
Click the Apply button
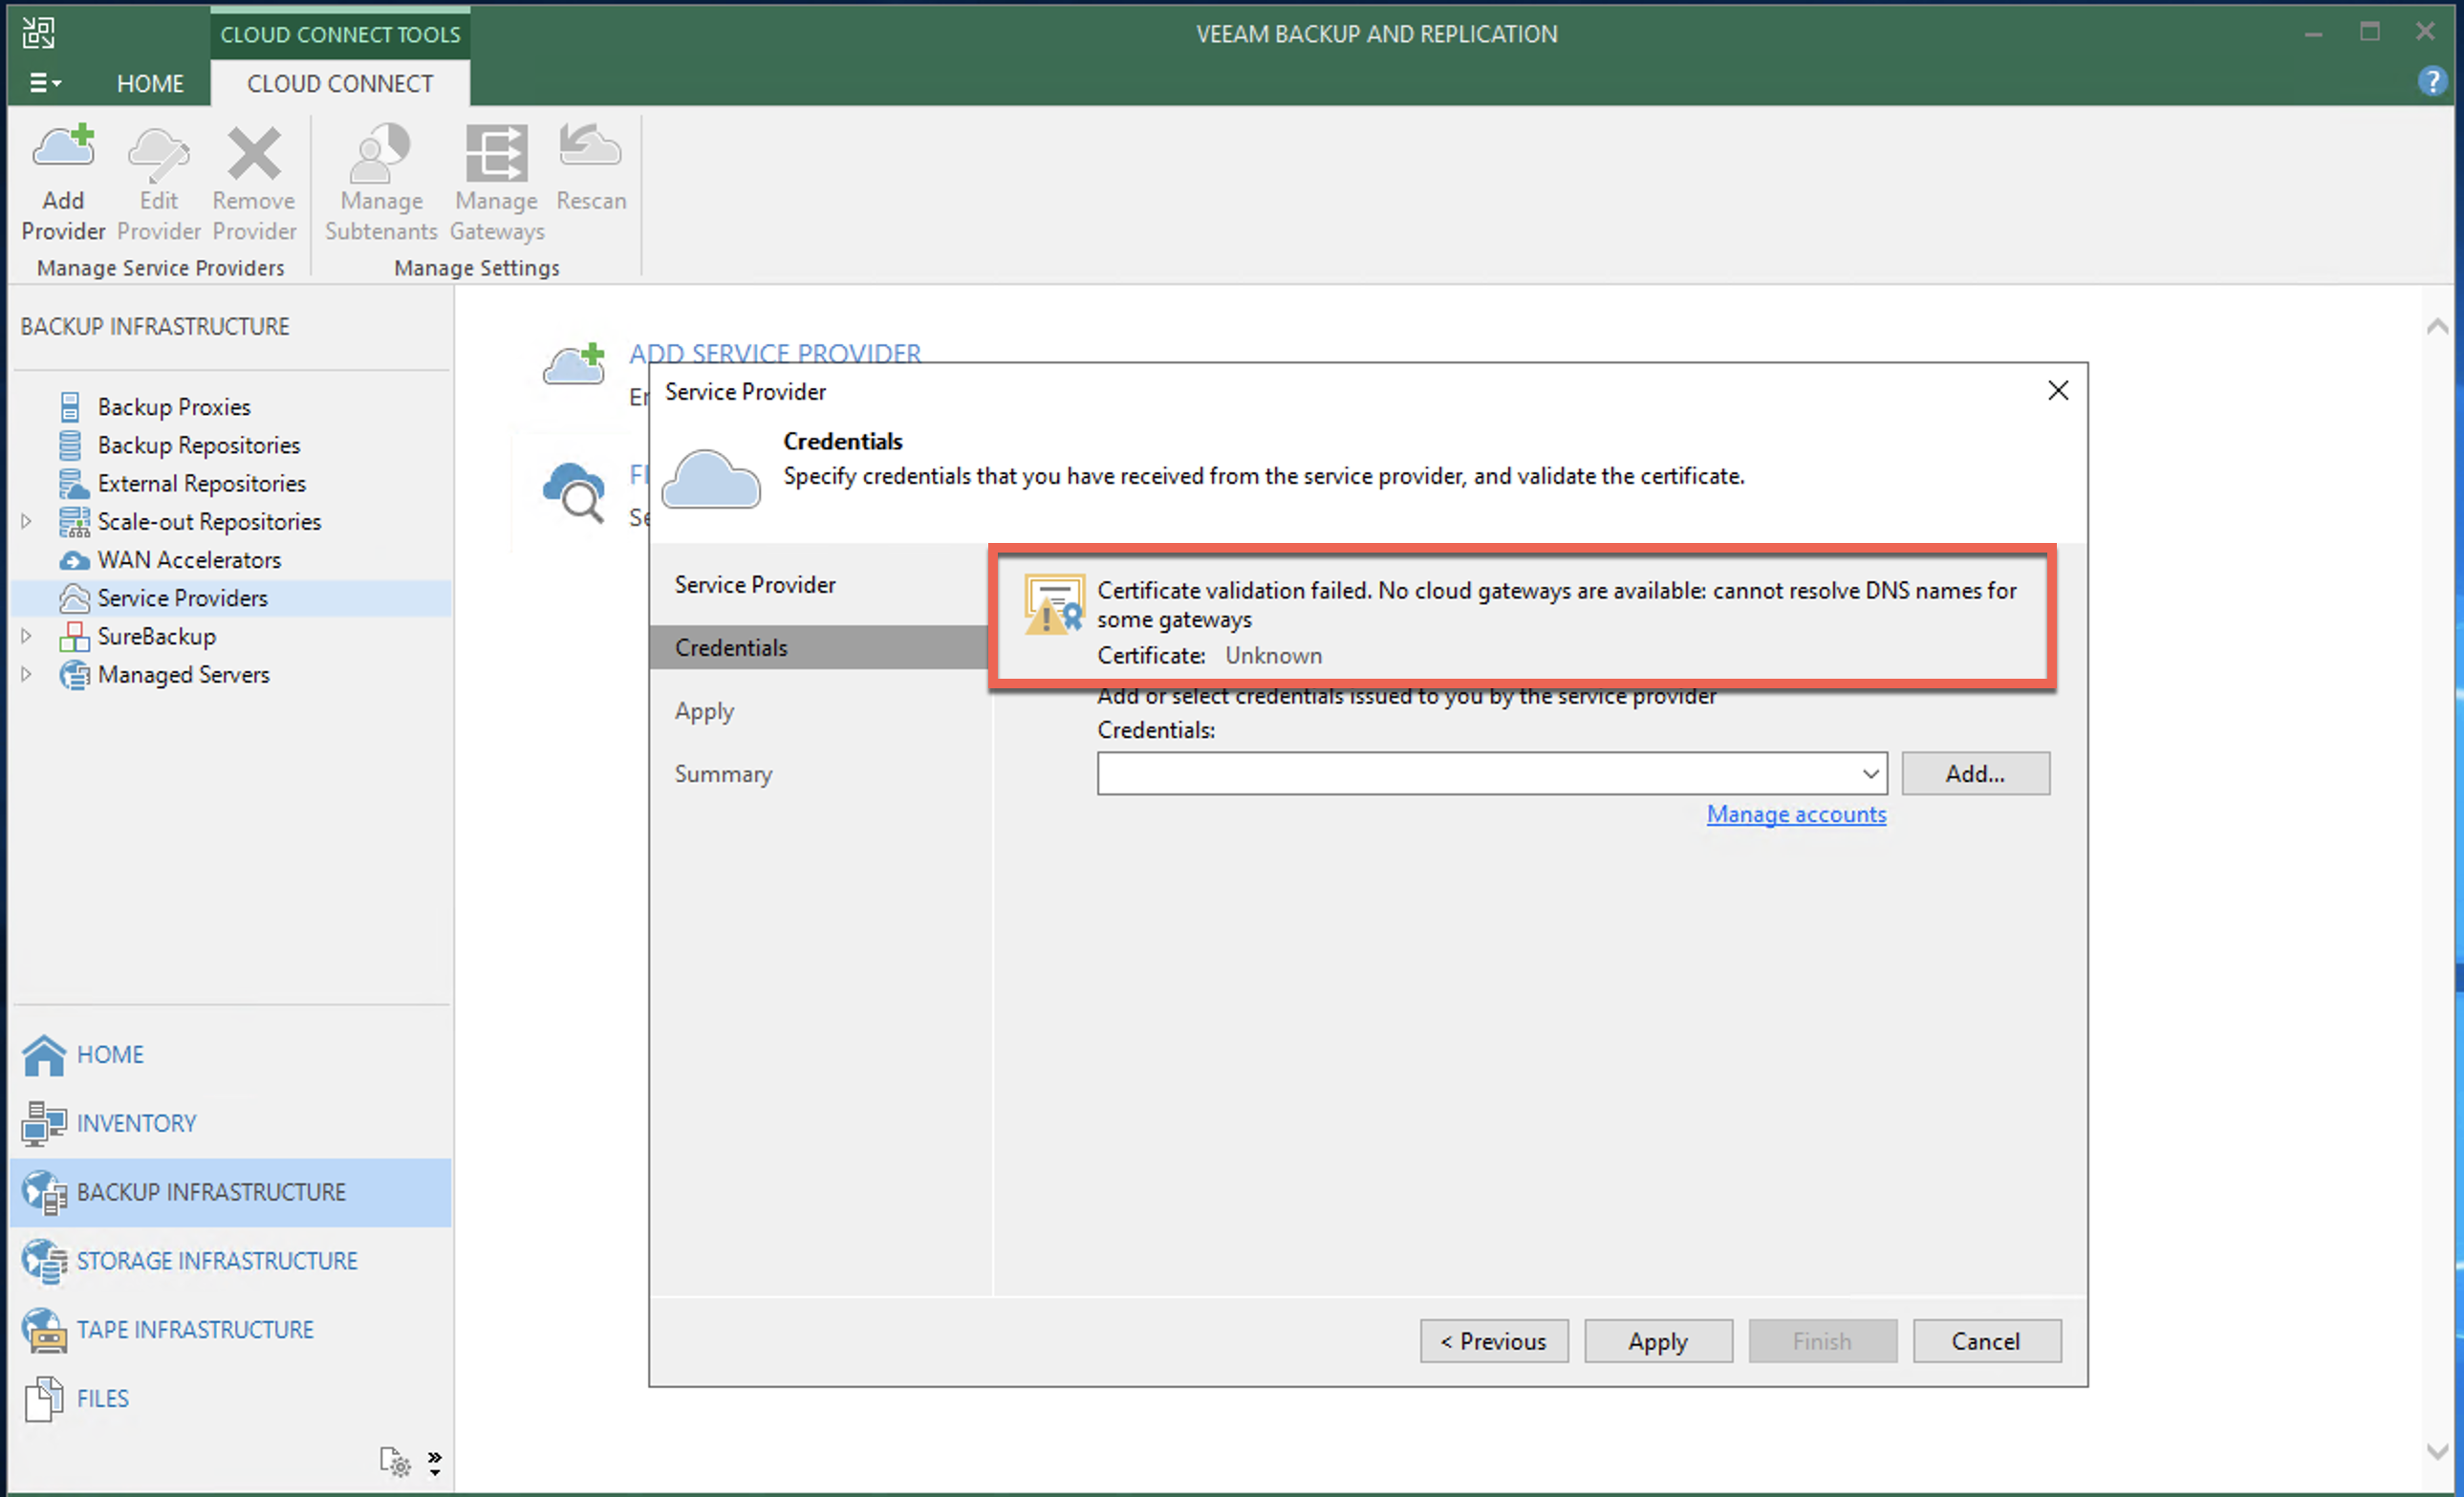pos(1657,1341)
